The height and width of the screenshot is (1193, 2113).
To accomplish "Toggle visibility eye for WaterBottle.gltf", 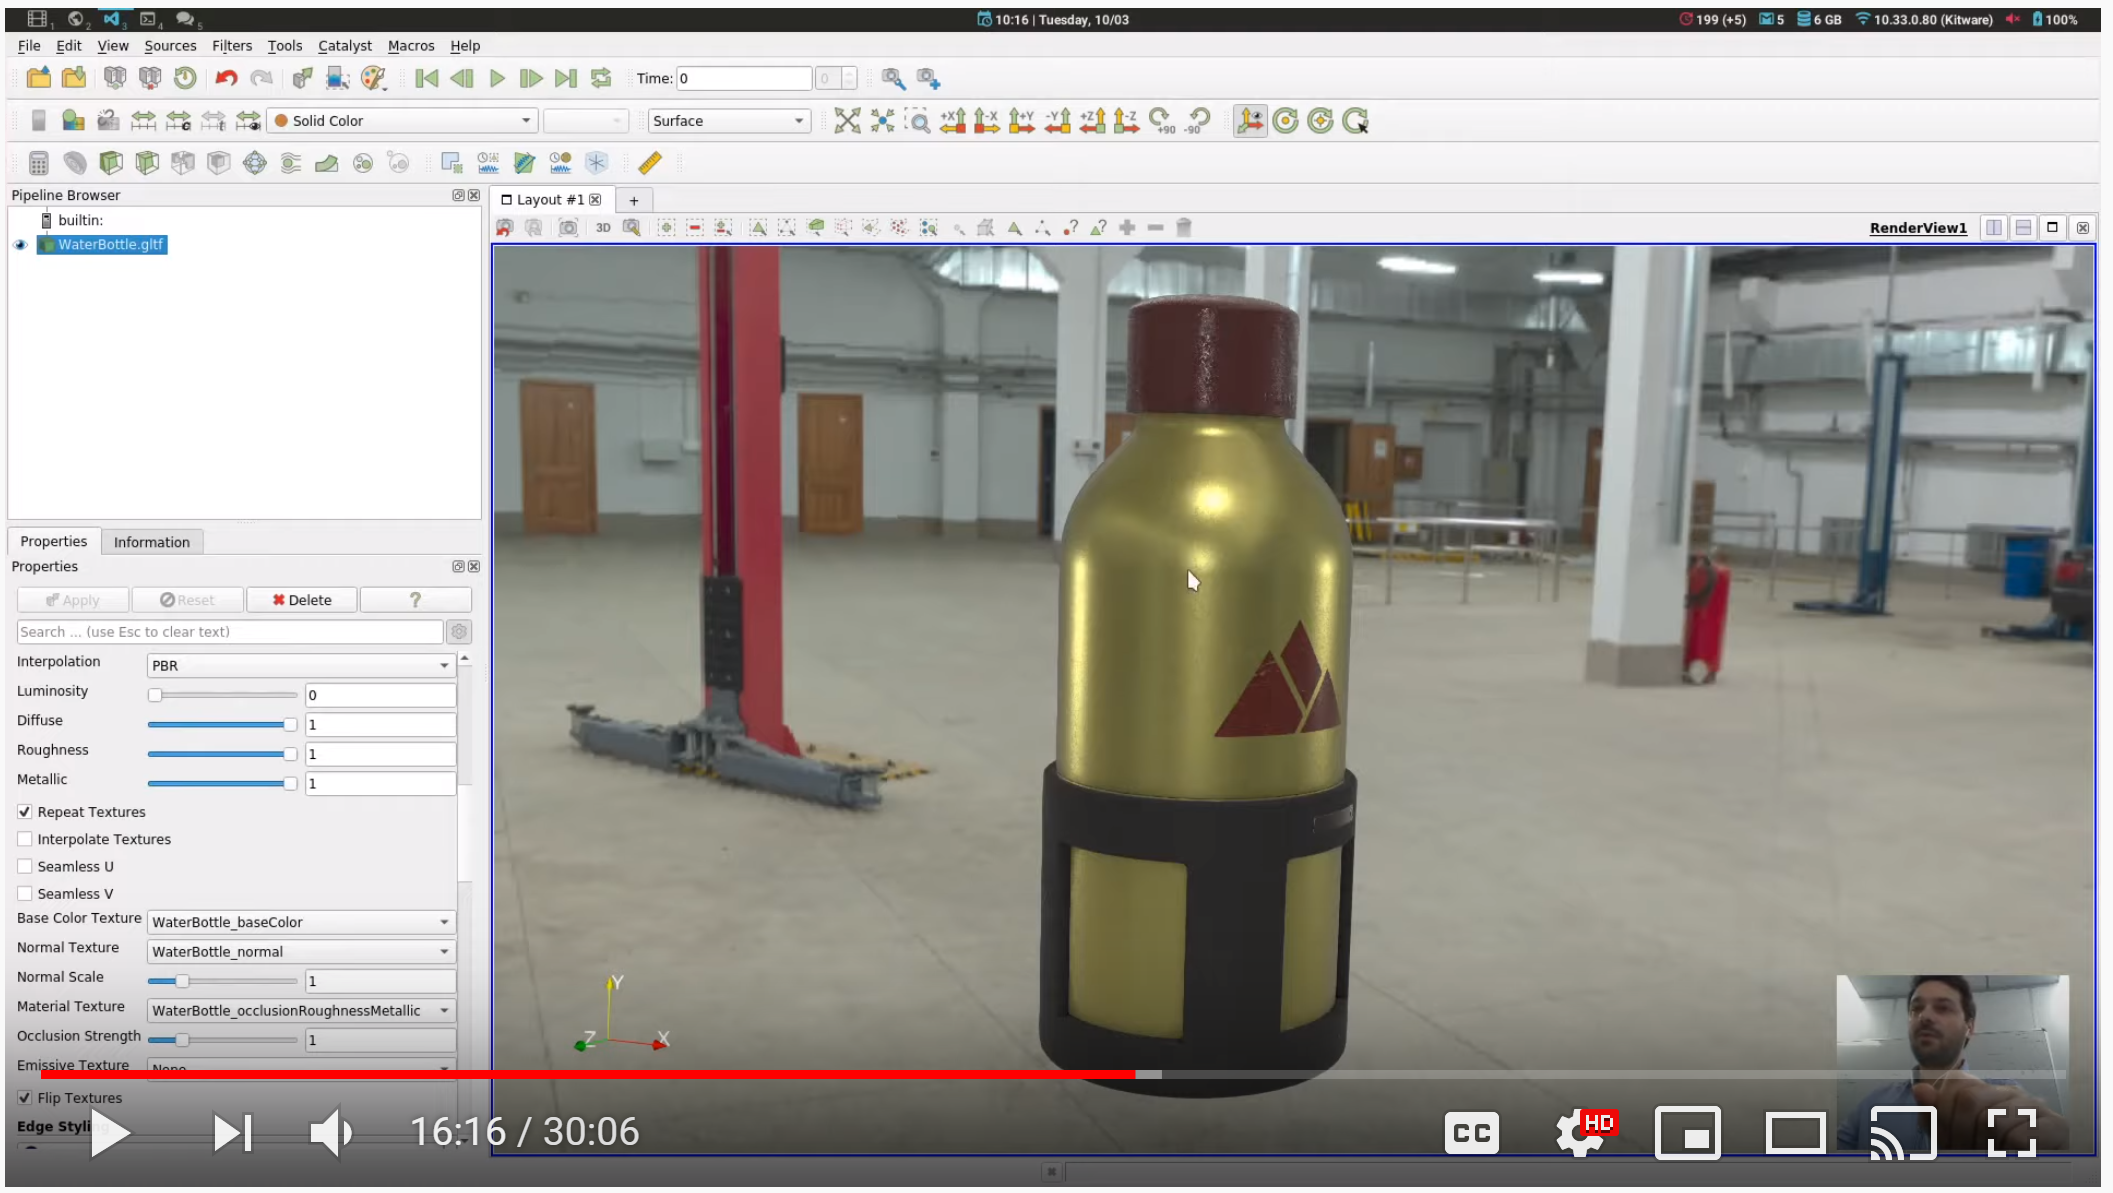I will [x=20, y=245].
